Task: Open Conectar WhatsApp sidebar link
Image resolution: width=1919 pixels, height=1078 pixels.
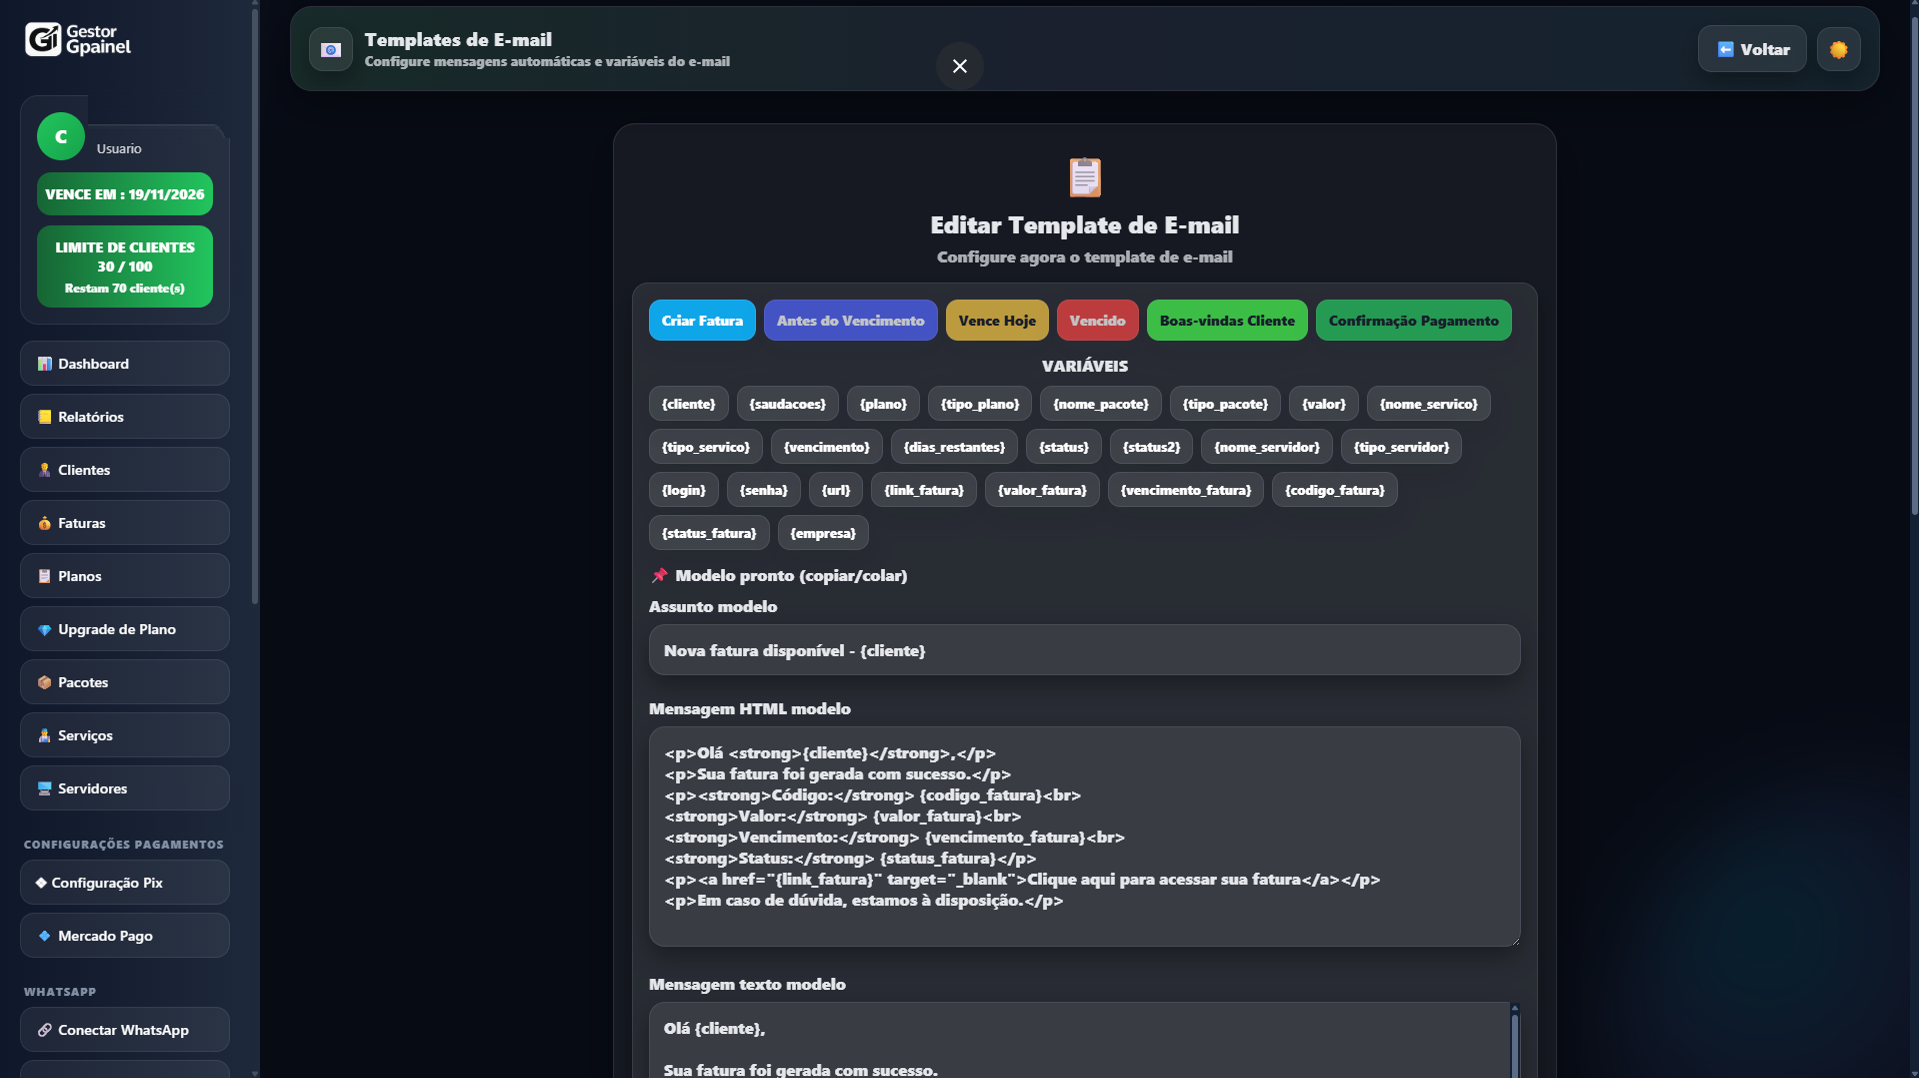Action: tap(124, 1030)
